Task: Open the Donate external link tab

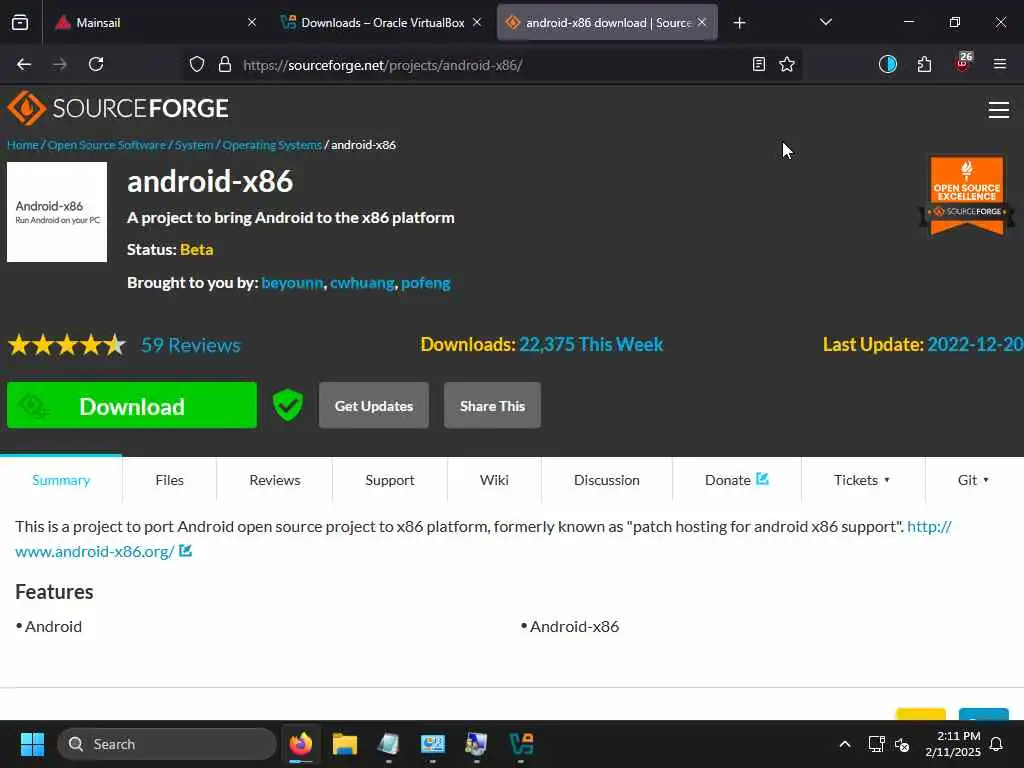Action: [x=737, y=480]
